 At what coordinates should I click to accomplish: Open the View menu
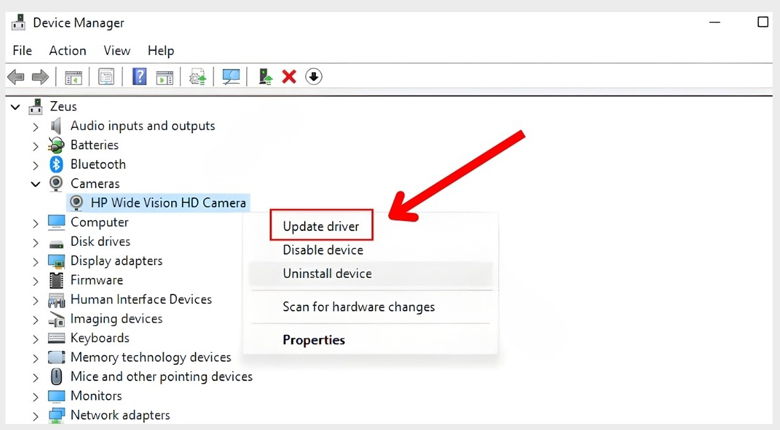pos(117,50)
